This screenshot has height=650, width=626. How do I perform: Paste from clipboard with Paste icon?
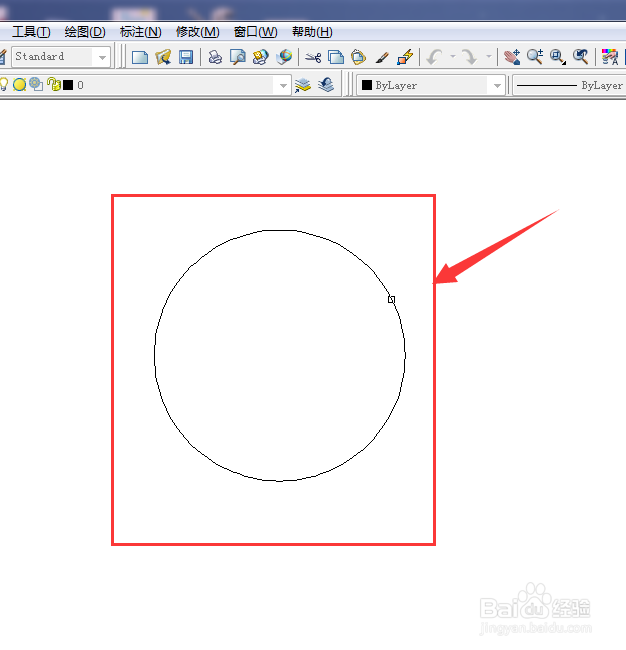[x=358, y=57]
